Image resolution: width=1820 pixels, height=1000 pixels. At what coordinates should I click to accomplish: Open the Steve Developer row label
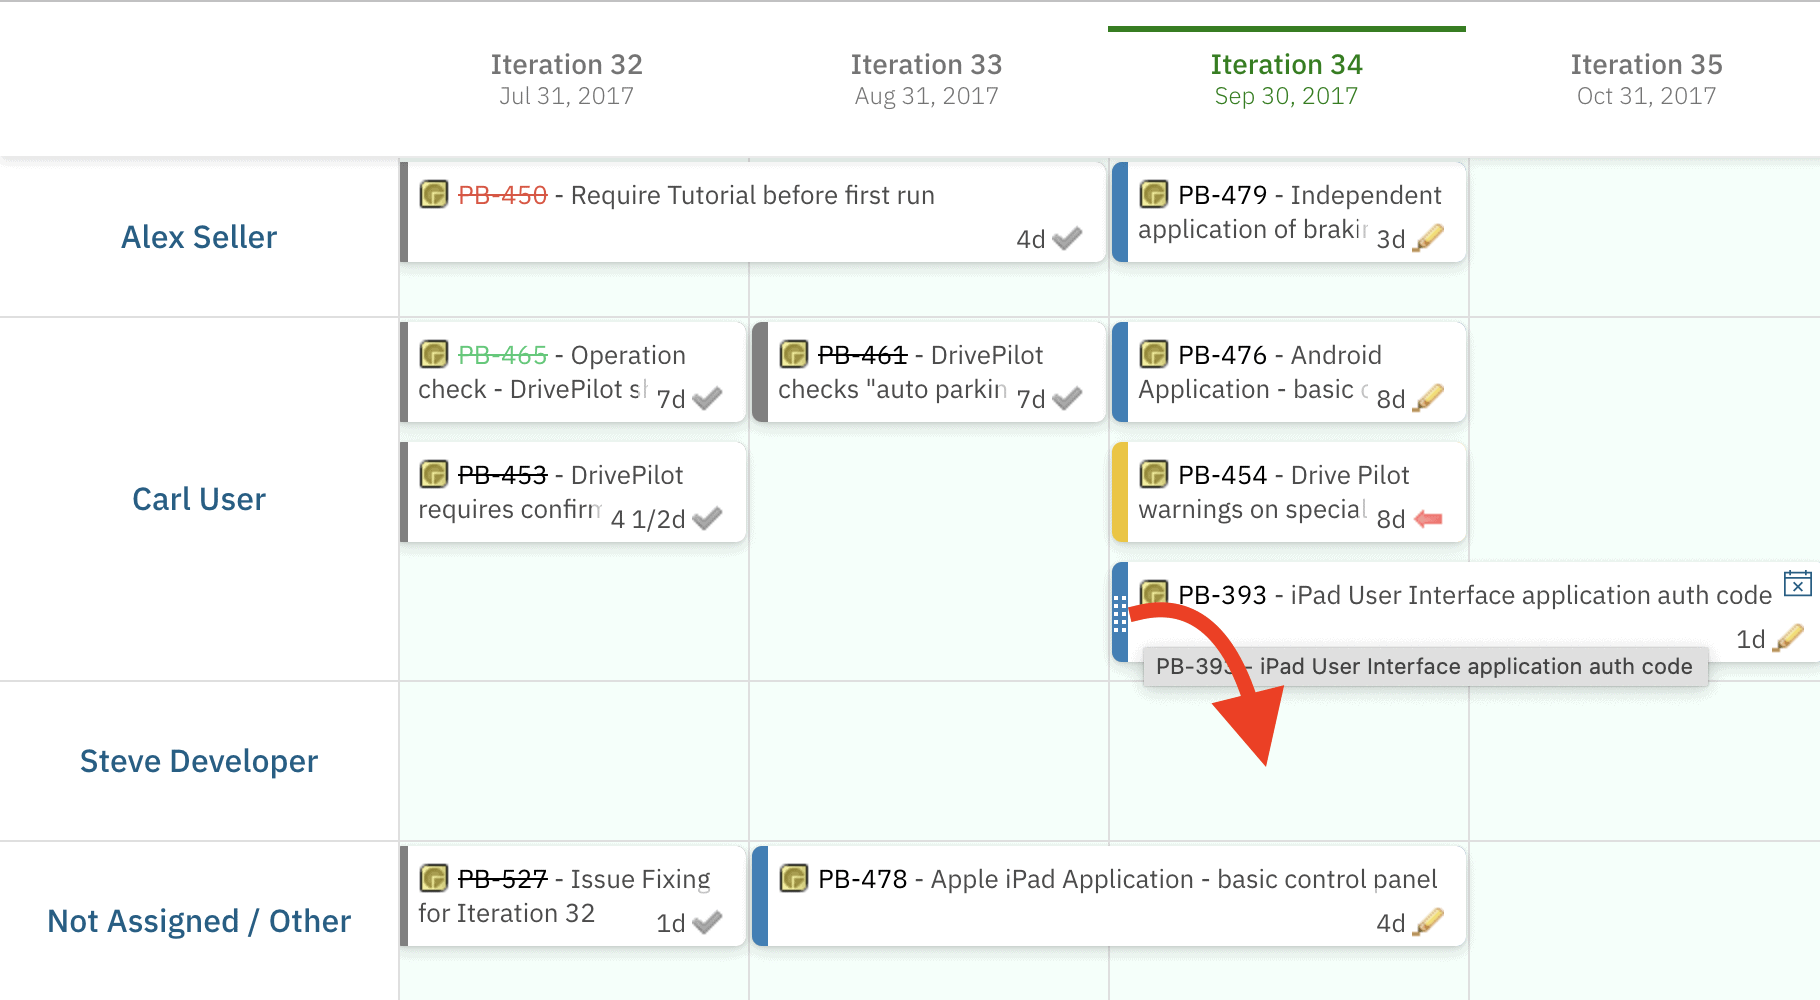[199, 761]
